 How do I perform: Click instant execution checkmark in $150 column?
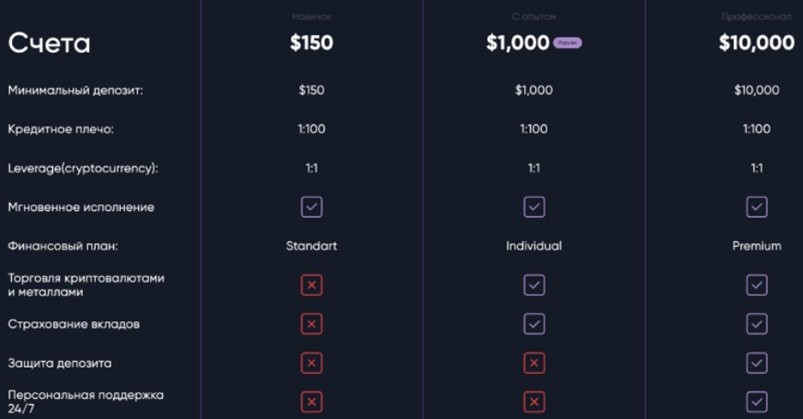pos(311,207)
